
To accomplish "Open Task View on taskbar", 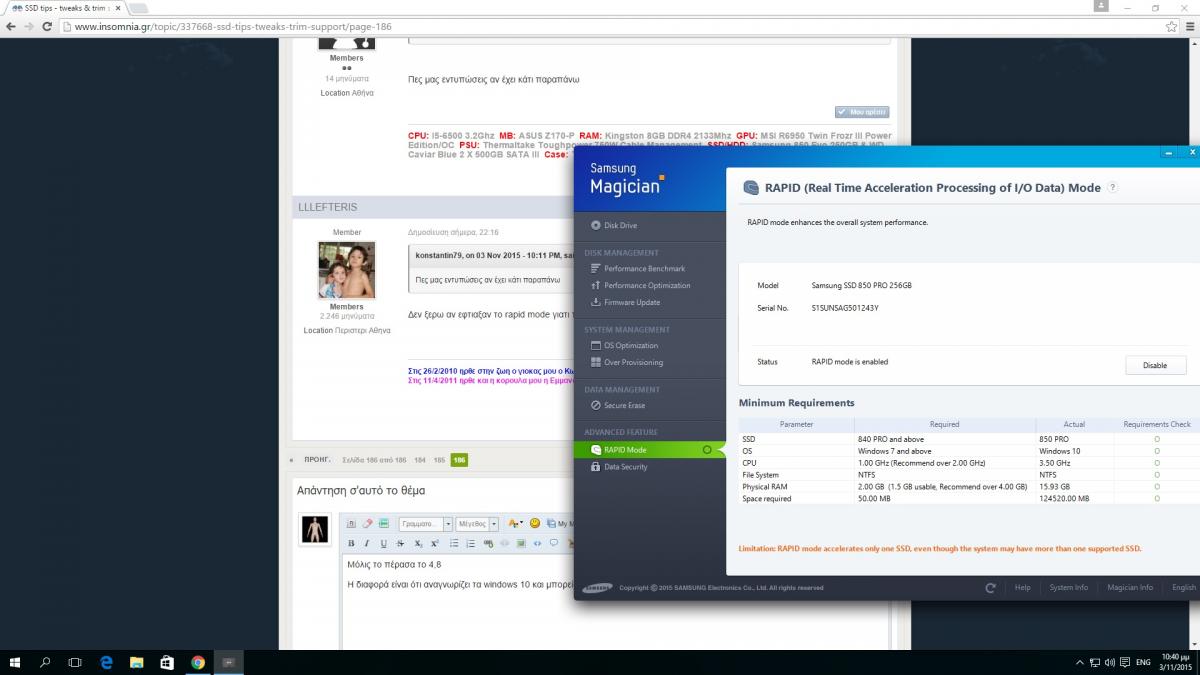I will coord(75,662).
